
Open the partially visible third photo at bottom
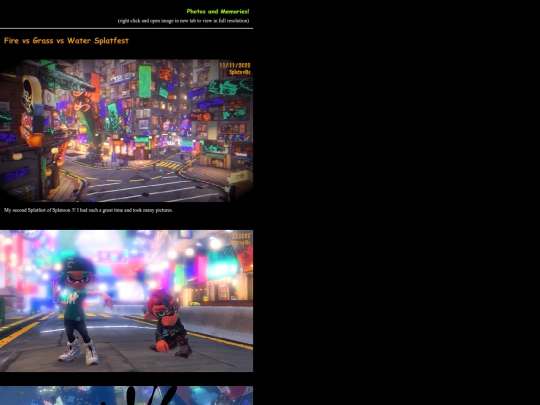(x=126, y=395)
